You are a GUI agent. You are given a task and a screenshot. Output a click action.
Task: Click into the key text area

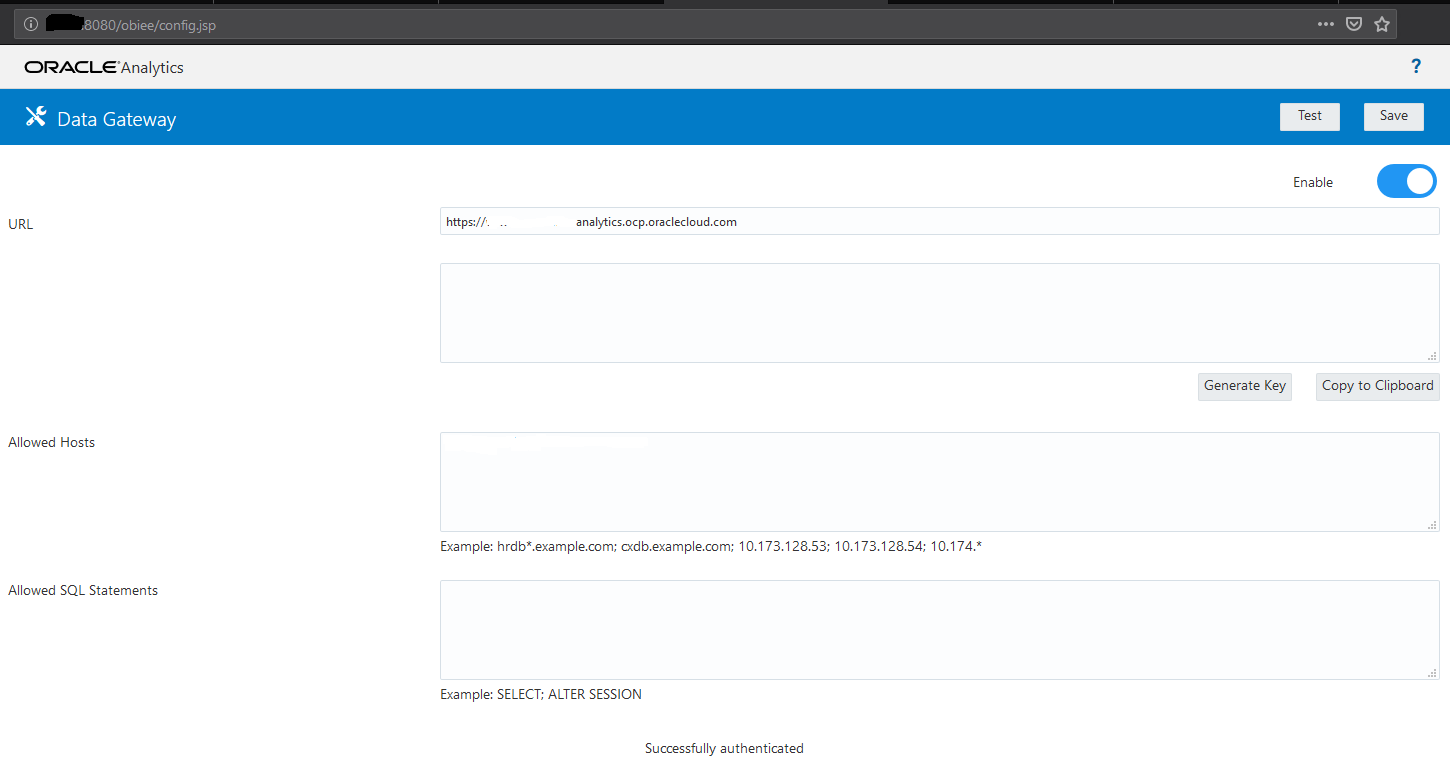click(940, 313)
